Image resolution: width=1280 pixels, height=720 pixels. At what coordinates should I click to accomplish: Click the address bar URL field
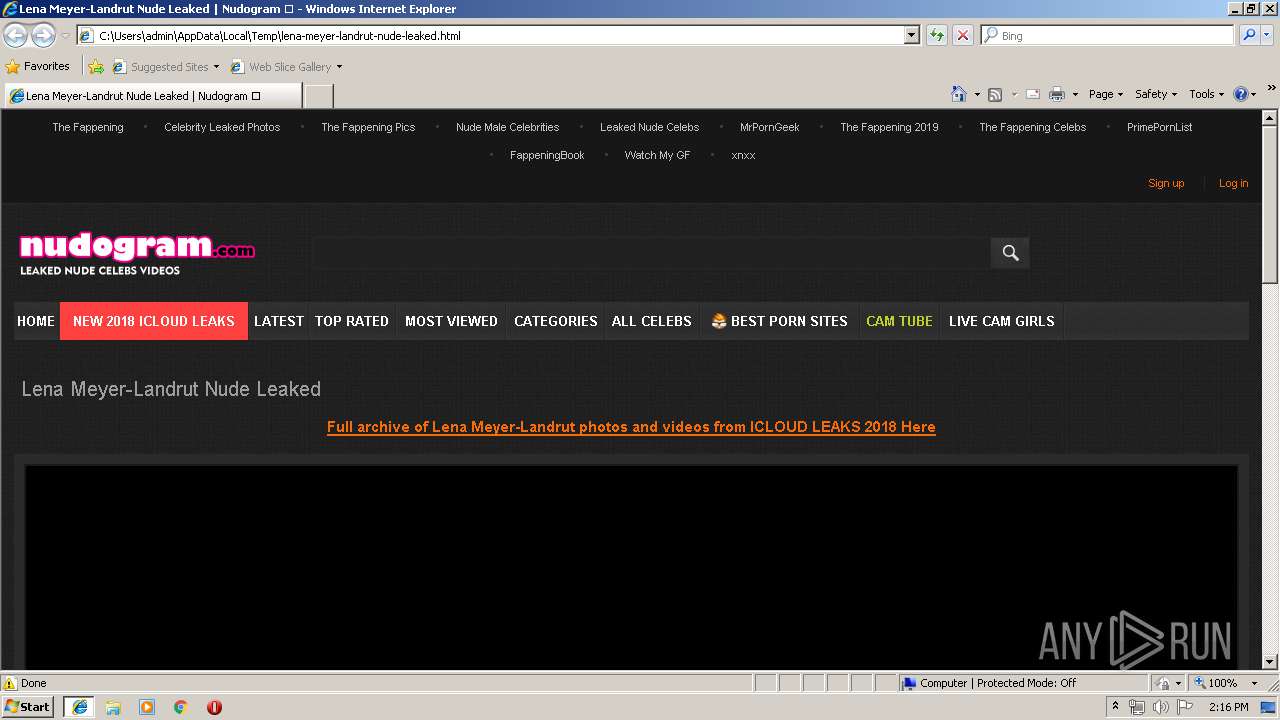point(500,35)
